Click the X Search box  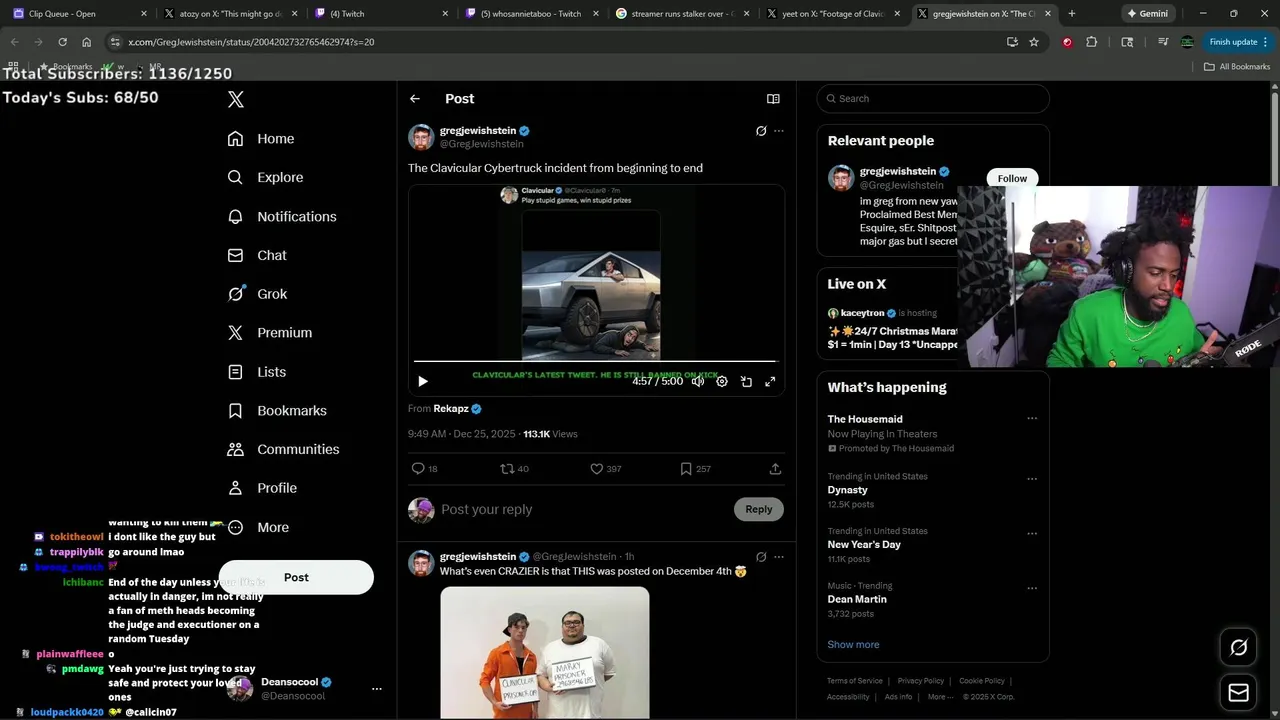[x=933, y=98]
